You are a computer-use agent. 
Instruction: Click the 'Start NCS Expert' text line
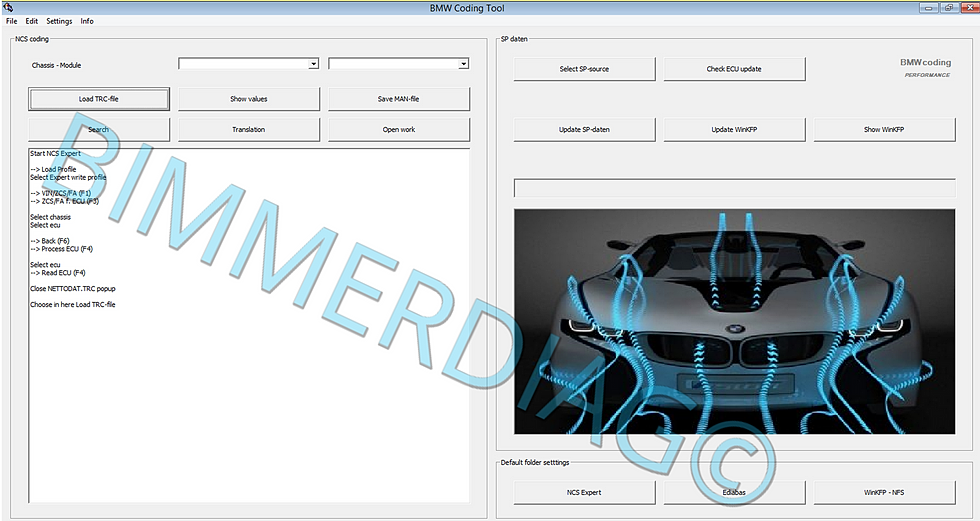pos(56,154)
